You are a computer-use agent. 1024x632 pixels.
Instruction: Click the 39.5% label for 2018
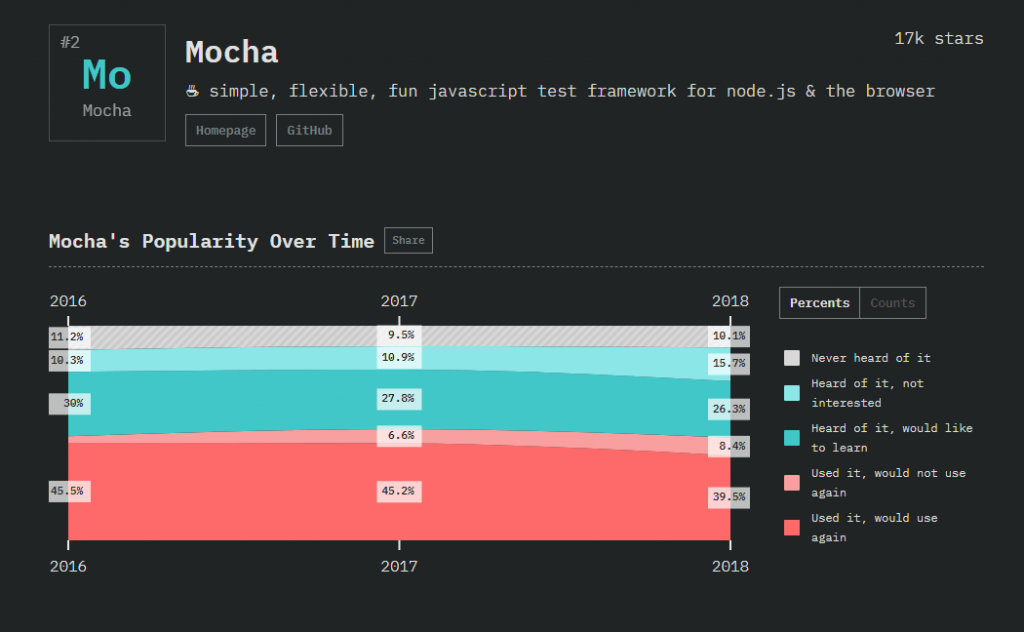[729, 497]
